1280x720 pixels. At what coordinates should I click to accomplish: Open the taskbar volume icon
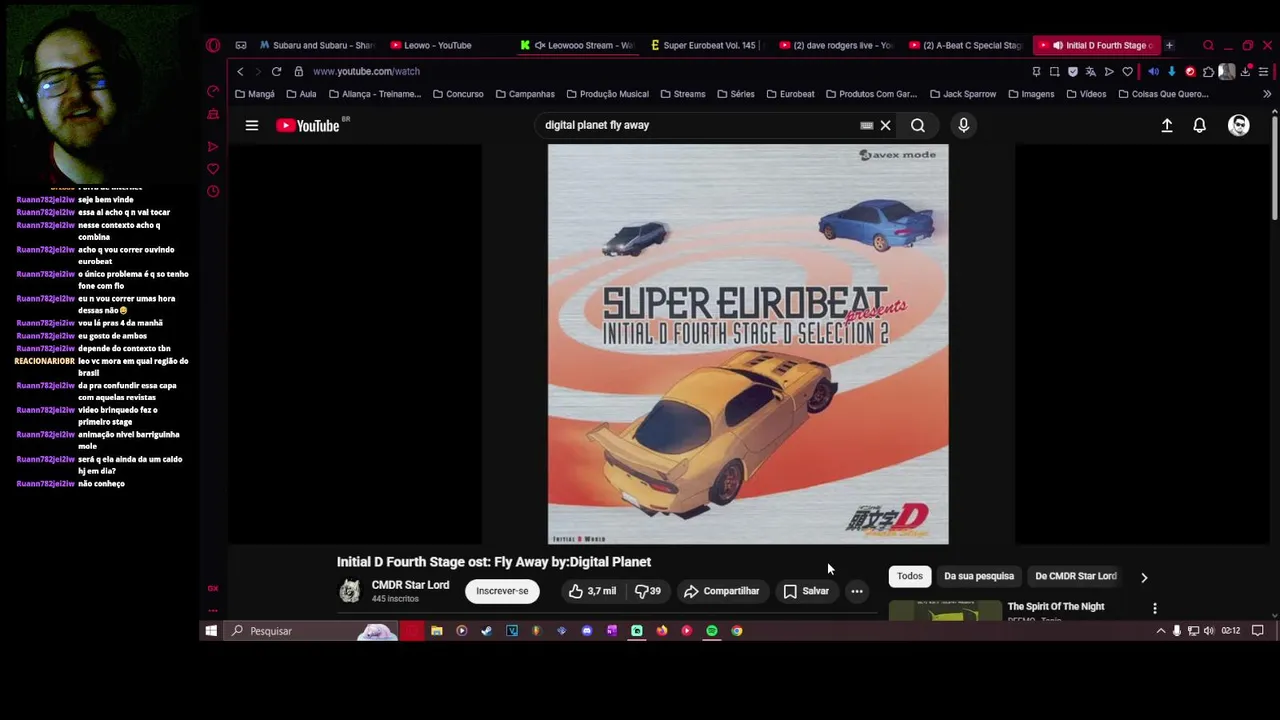tap(1209, 631)
